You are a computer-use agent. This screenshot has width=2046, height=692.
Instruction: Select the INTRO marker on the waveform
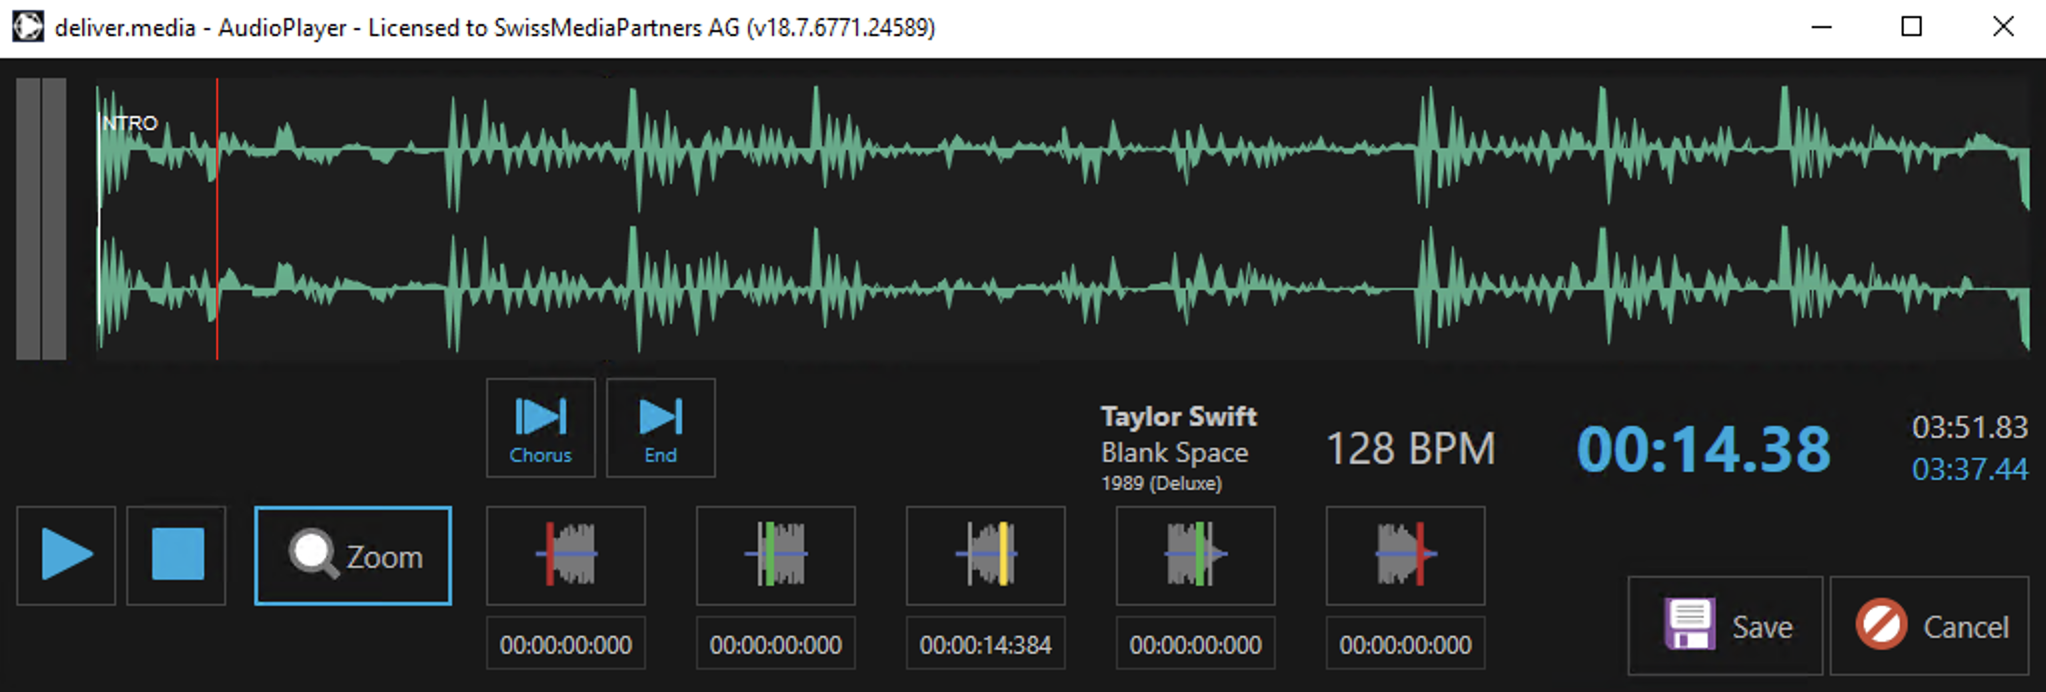(130, 123)
